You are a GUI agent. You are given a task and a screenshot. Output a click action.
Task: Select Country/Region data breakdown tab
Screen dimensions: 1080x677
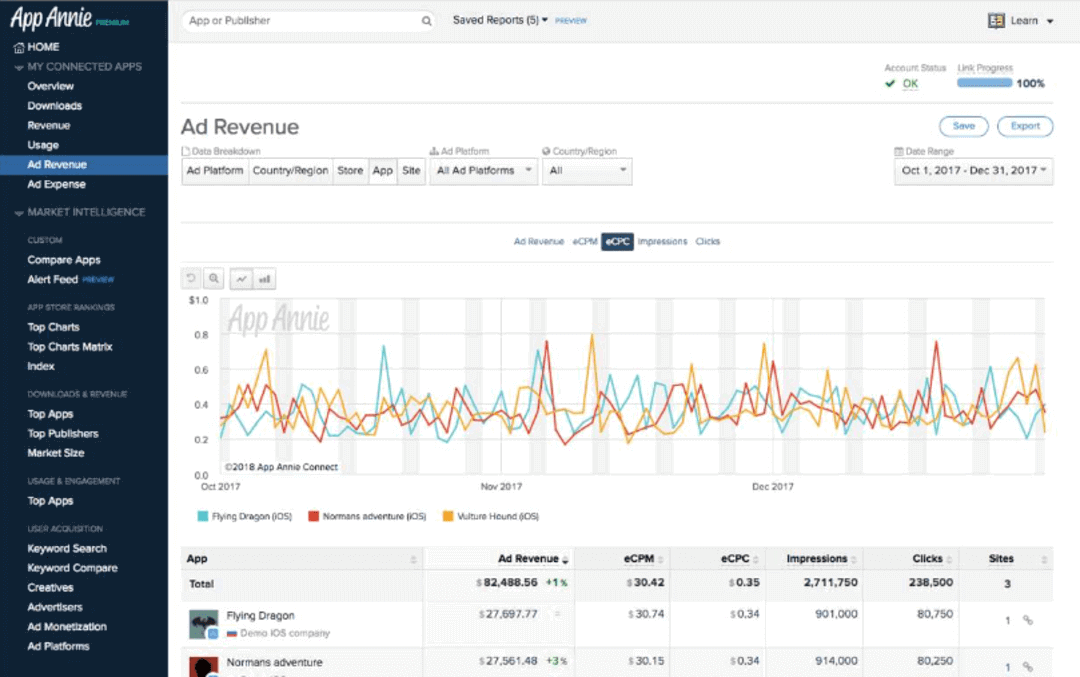point(290,171)
